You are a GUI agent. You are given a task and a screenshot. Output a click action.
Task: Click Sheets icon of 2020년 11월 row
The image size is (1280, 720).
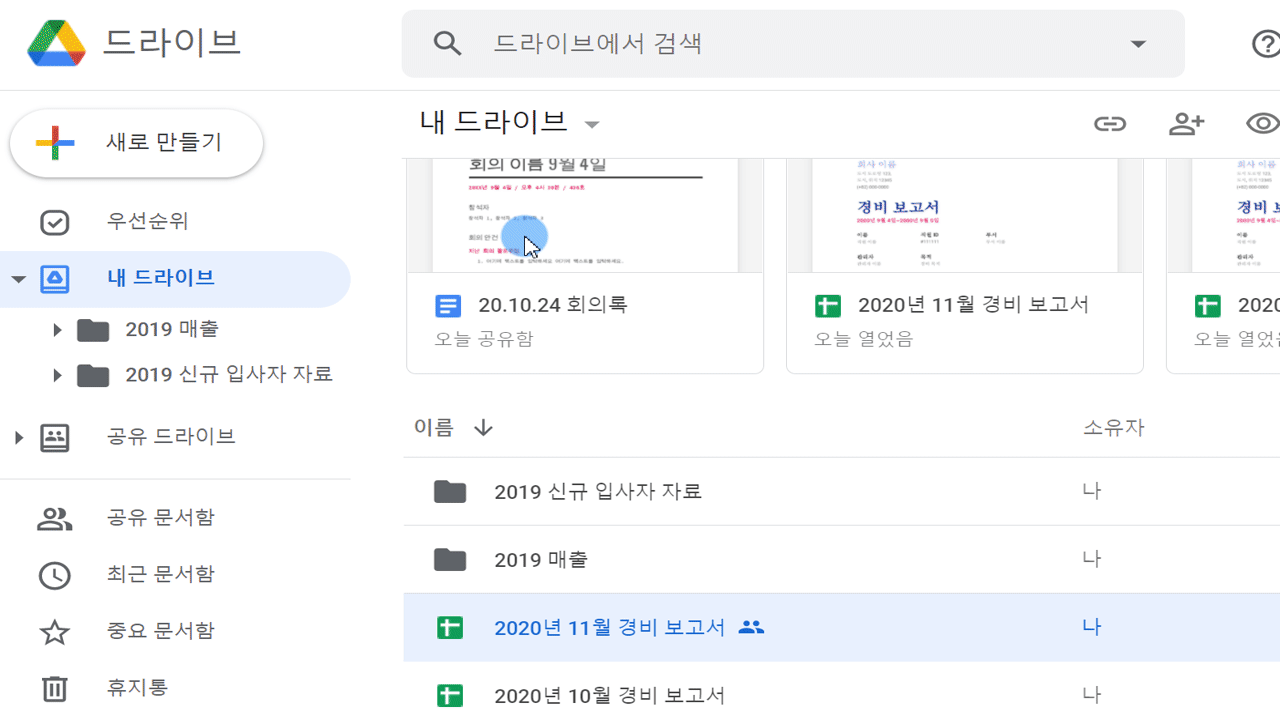450,628
